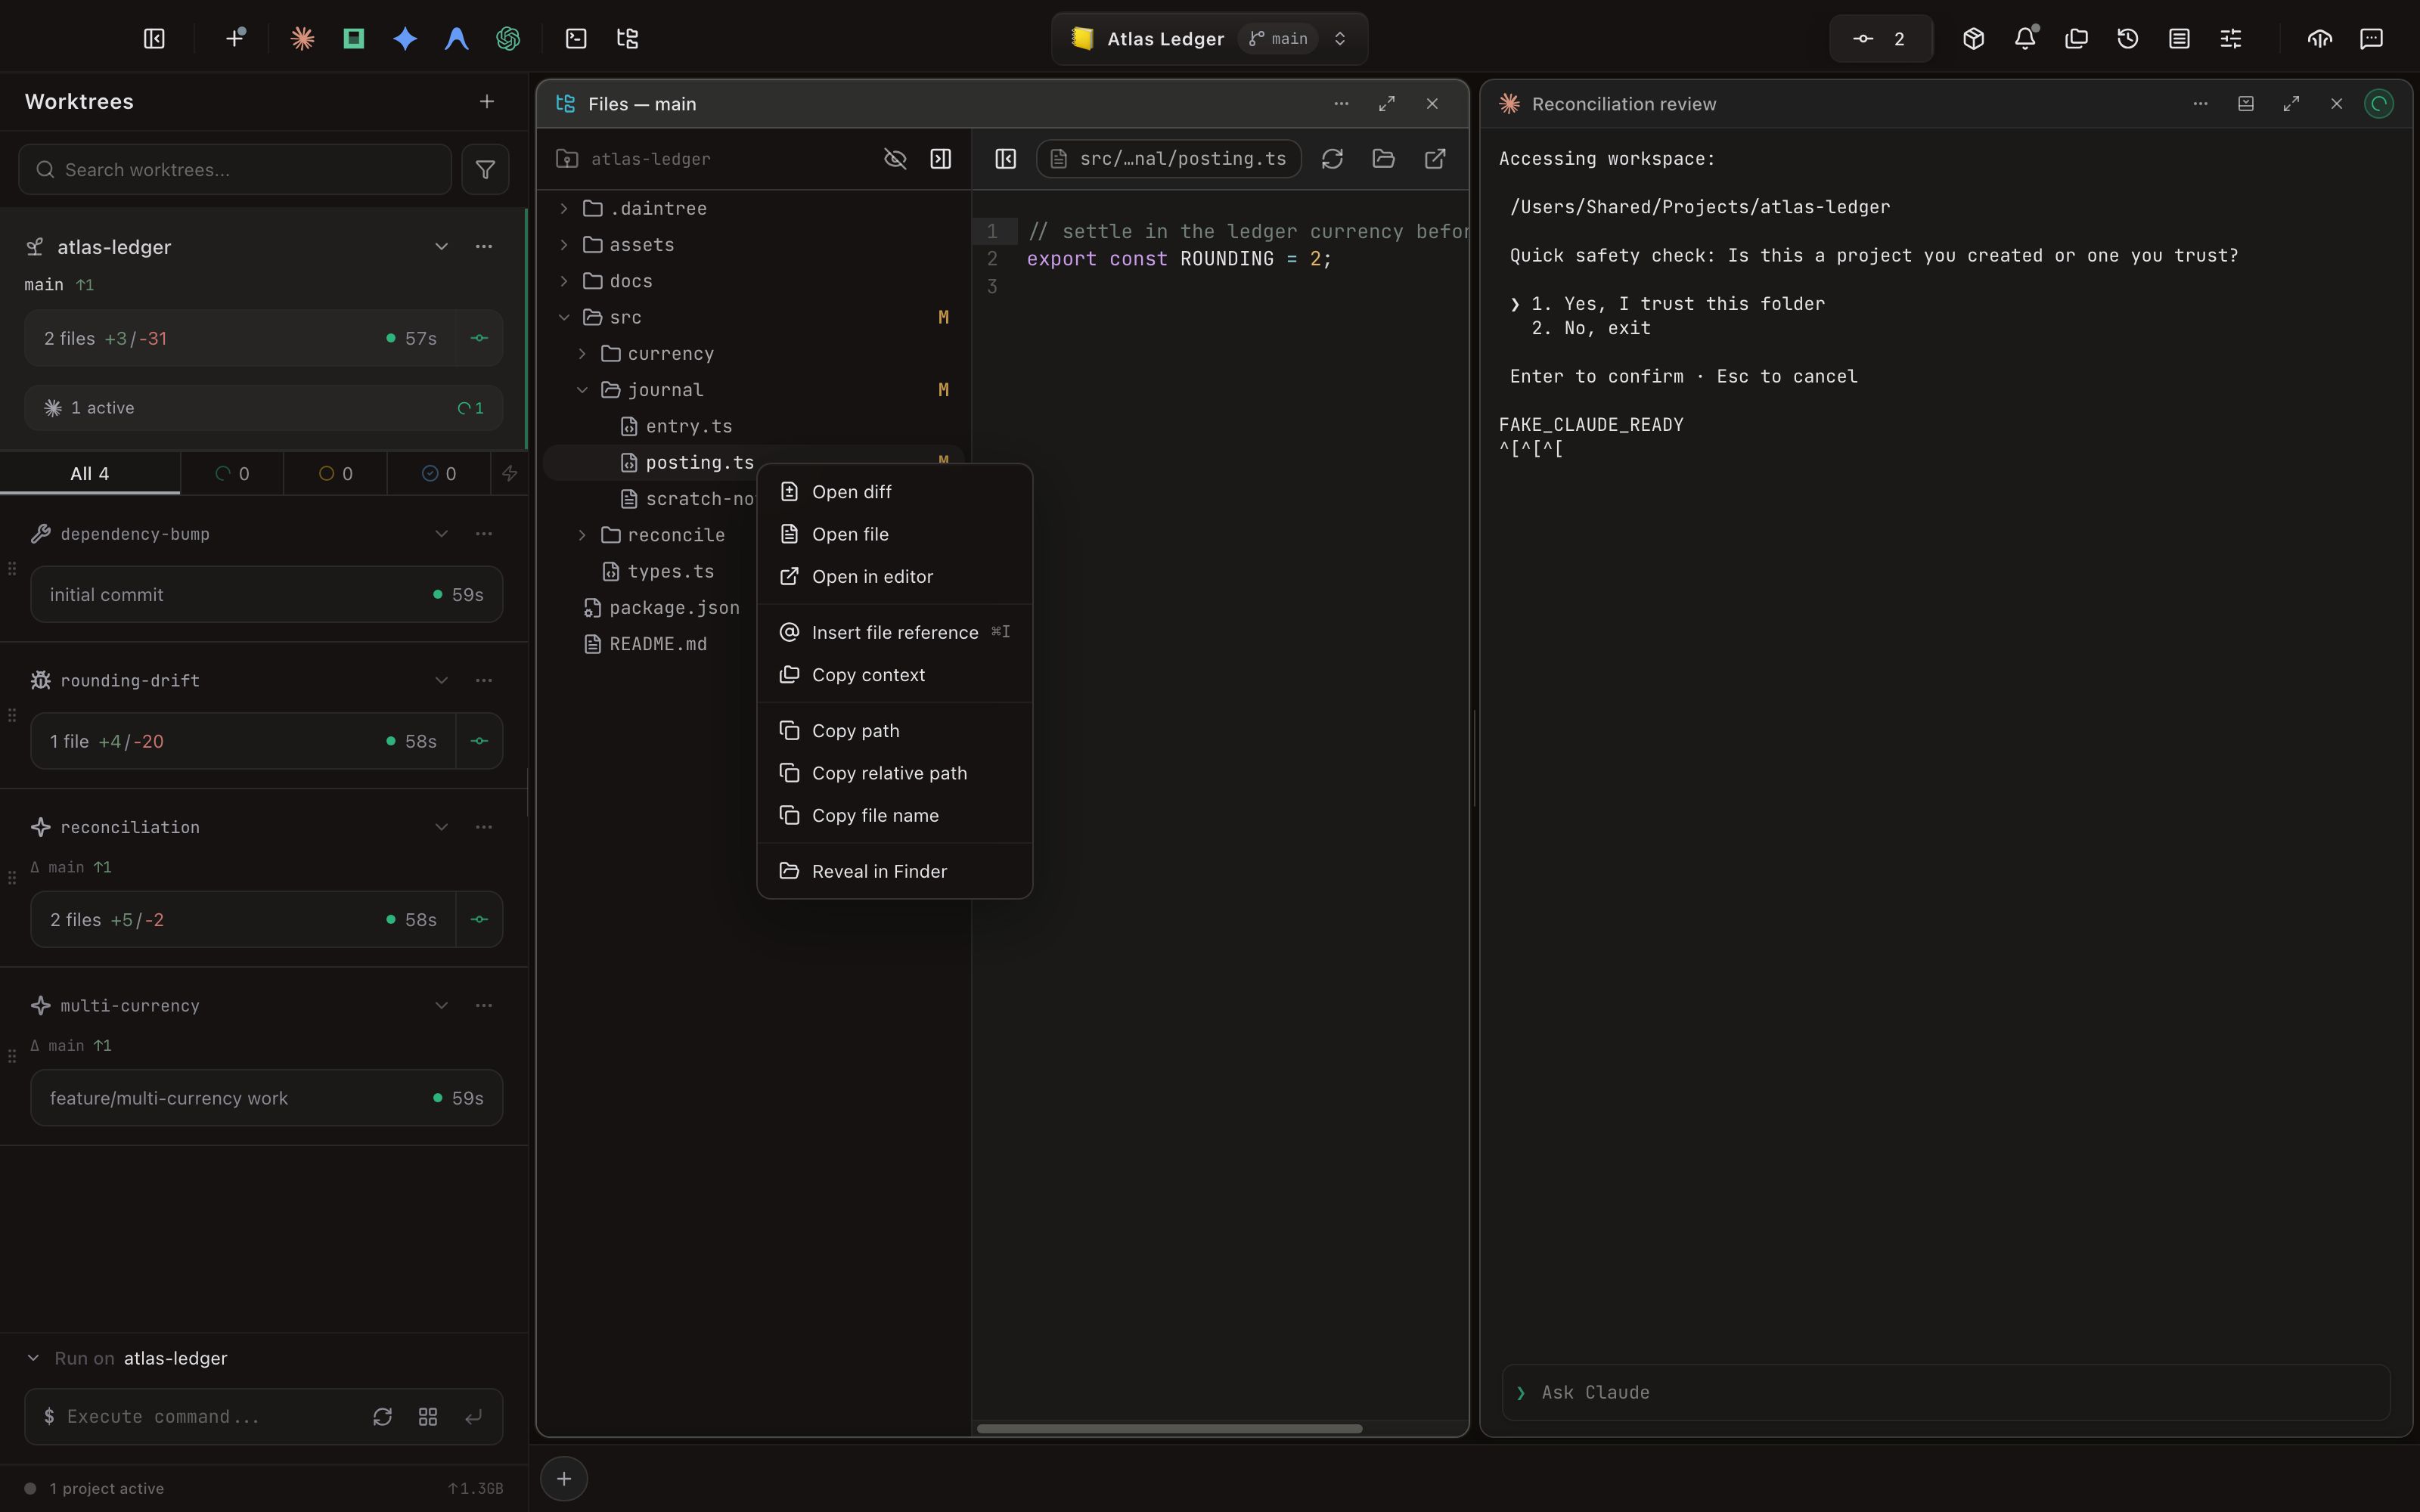Add a new panel with bottom plus button
The width and height of the screenshot is (2420, 1512).
[564, 1478]
